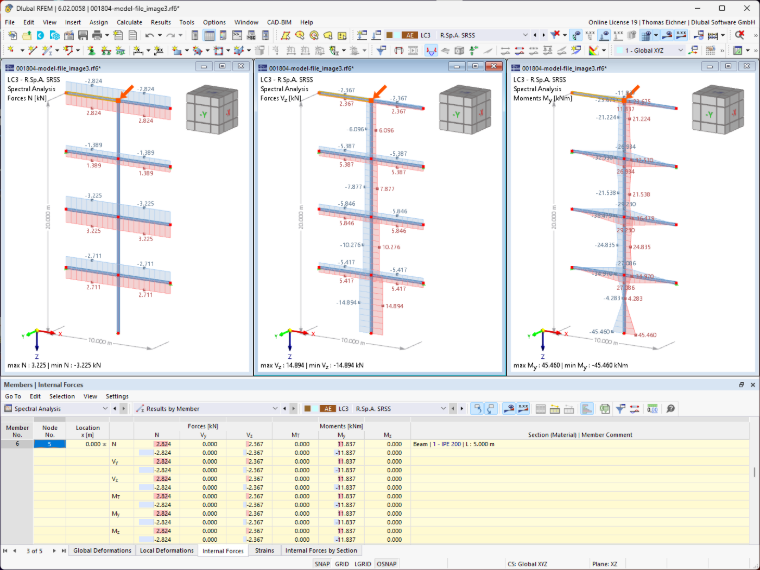
Task: Click the search icon in results table toolbar
Action: [670, 409]
